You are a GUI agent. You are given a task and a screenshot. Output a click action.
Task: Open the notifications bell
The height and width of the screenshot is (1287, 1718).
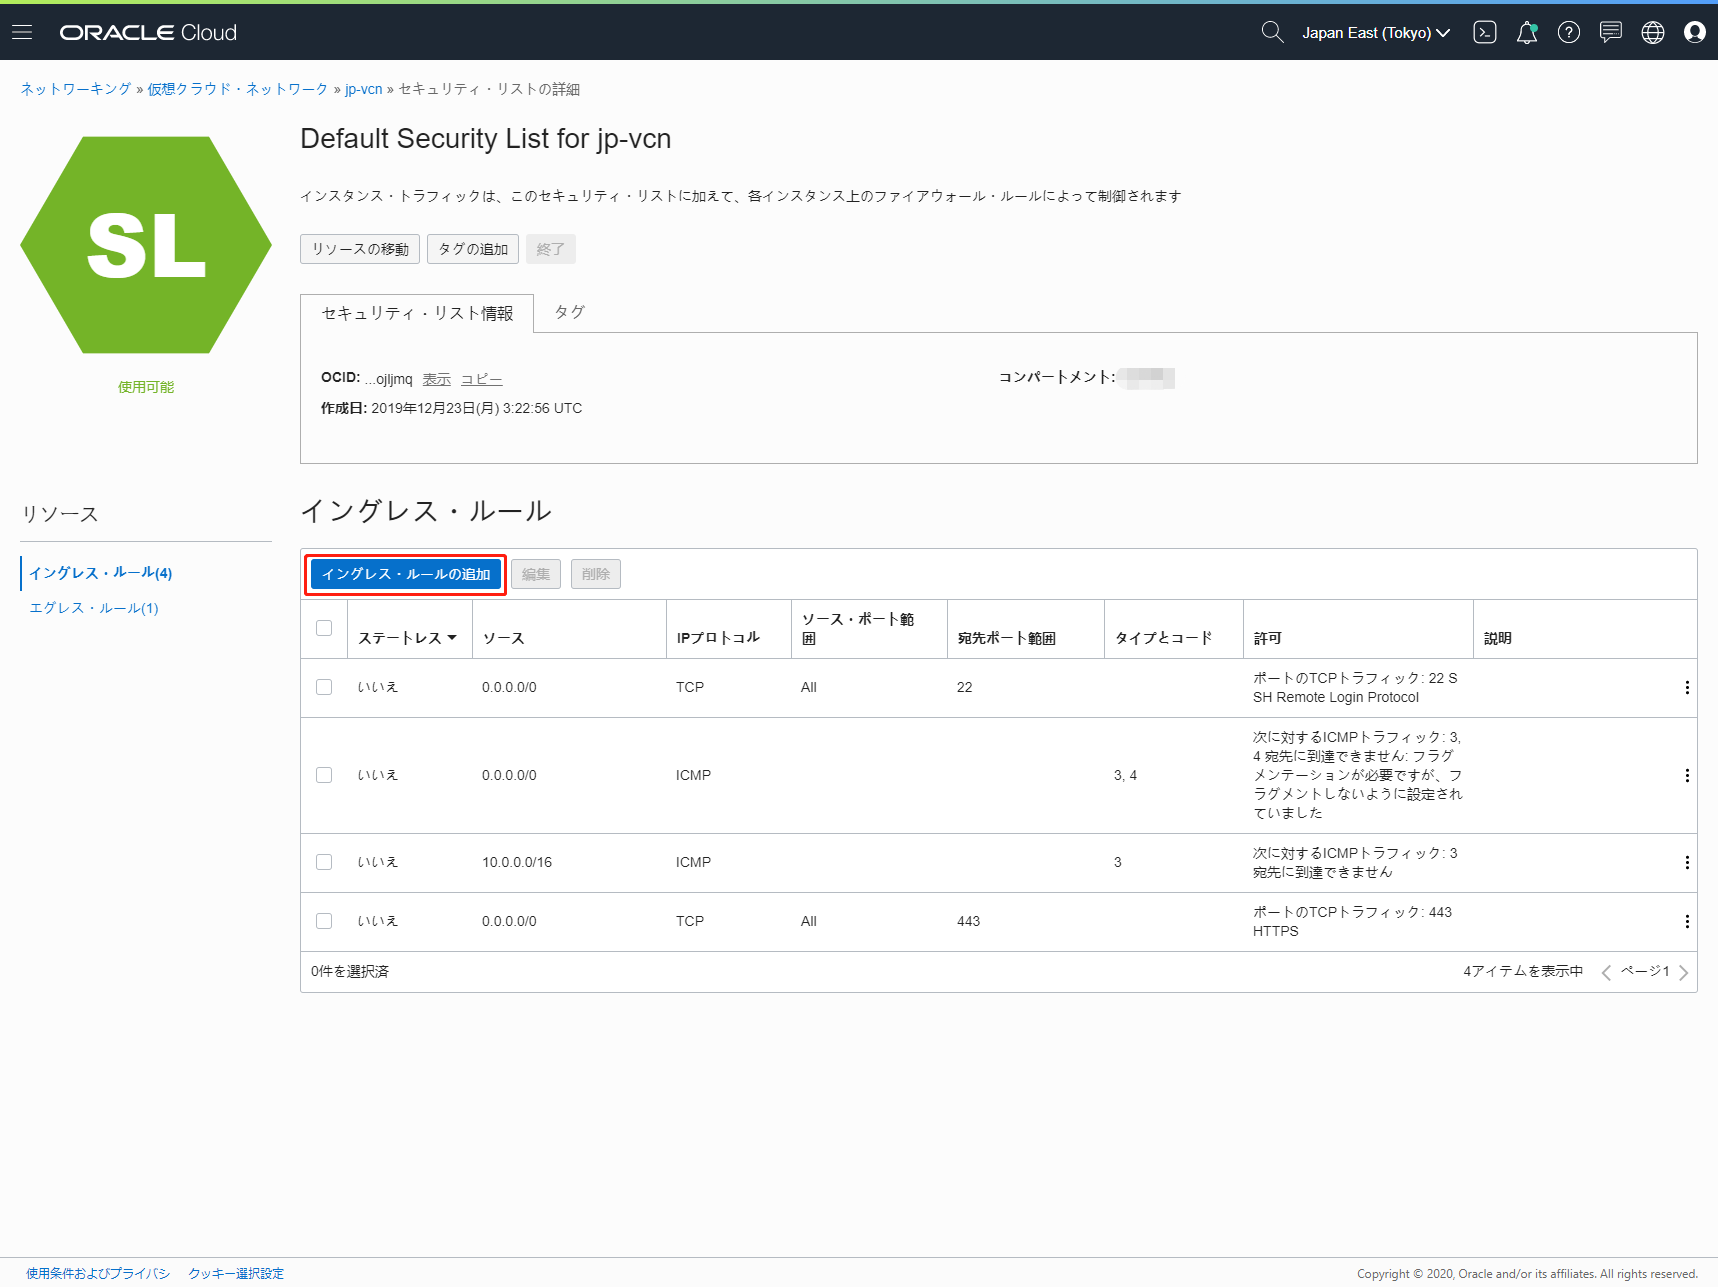(x=1526, y=32)
